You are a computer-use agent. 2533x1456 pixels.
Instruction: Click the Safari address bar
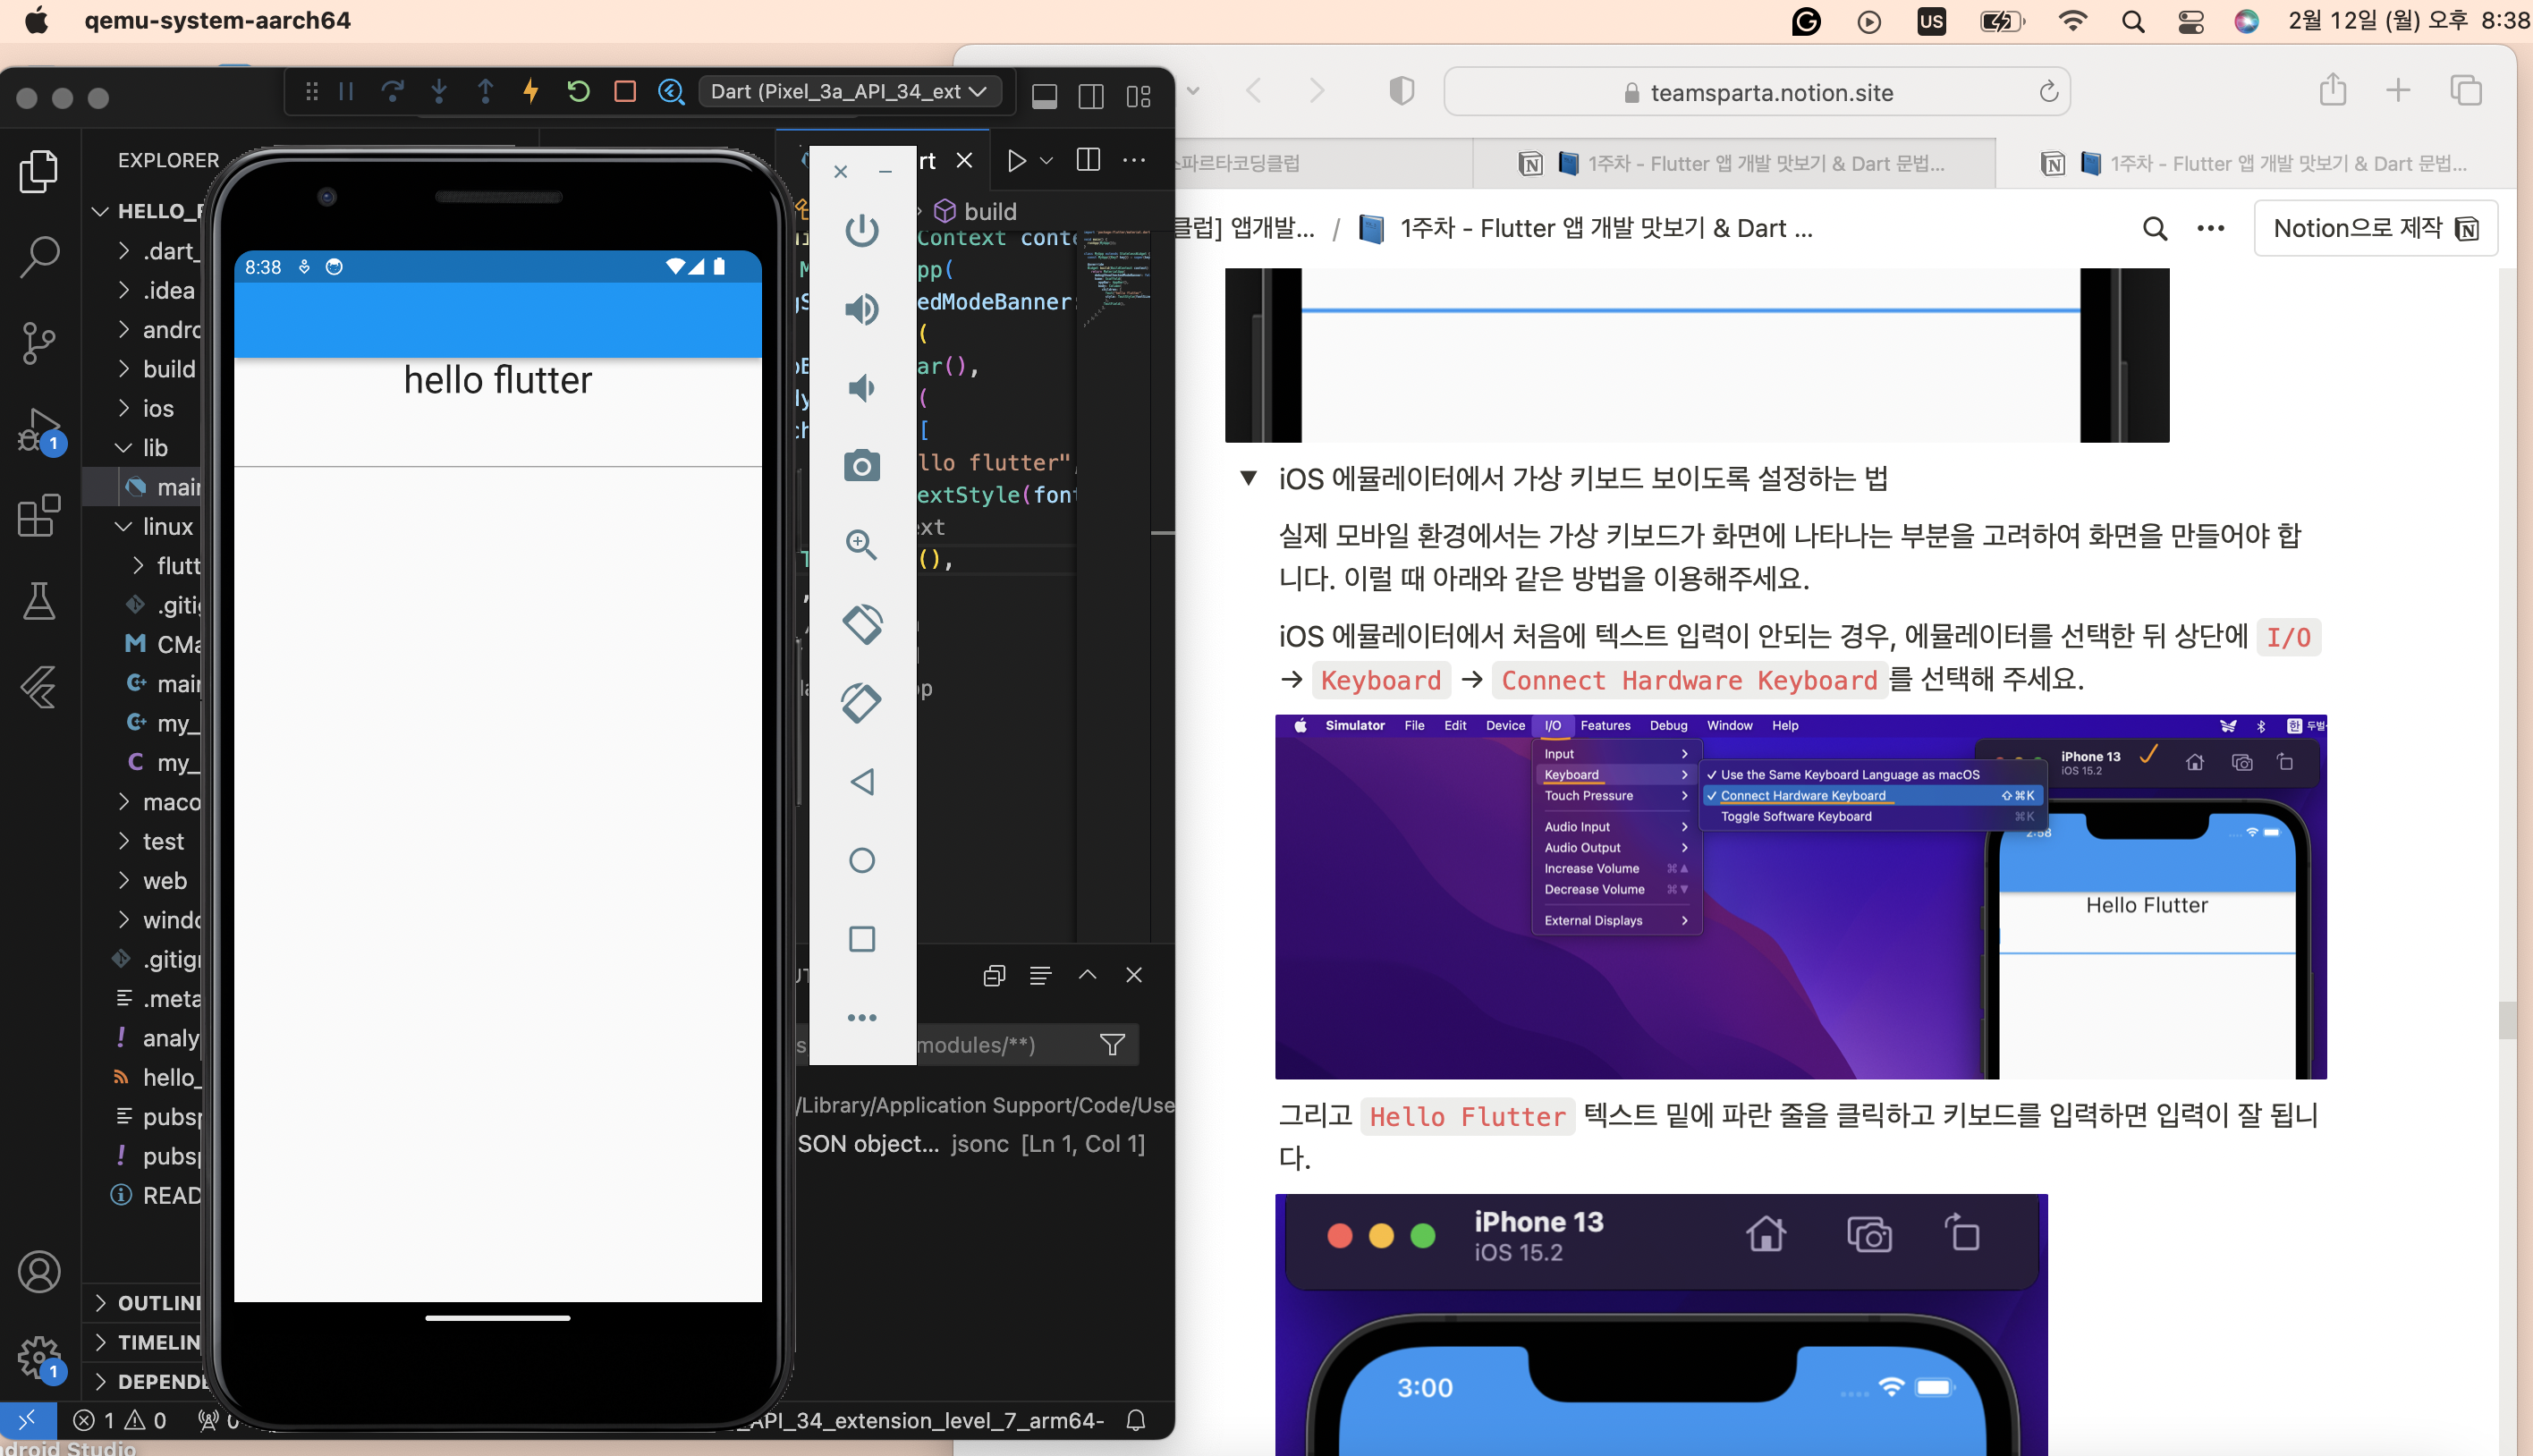coord(1757,93)
